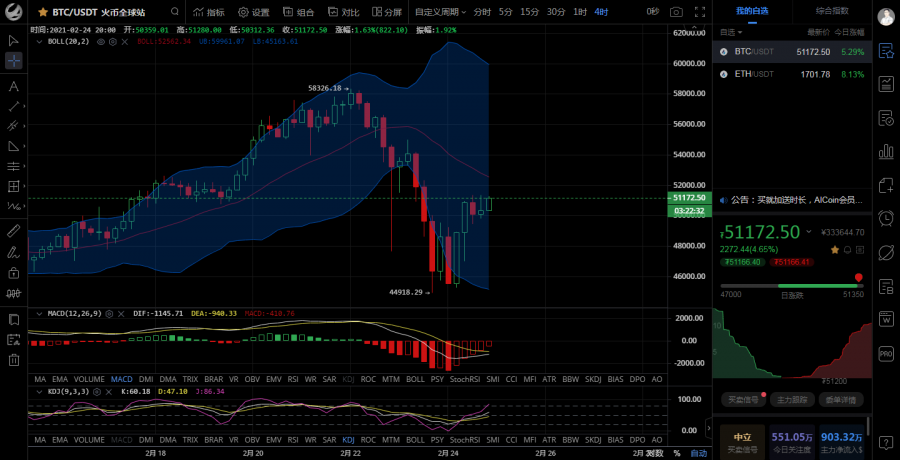This screenshot has width=900, height=460.
Task: Click the bell alert icon near price
Action: pos(847,249)
